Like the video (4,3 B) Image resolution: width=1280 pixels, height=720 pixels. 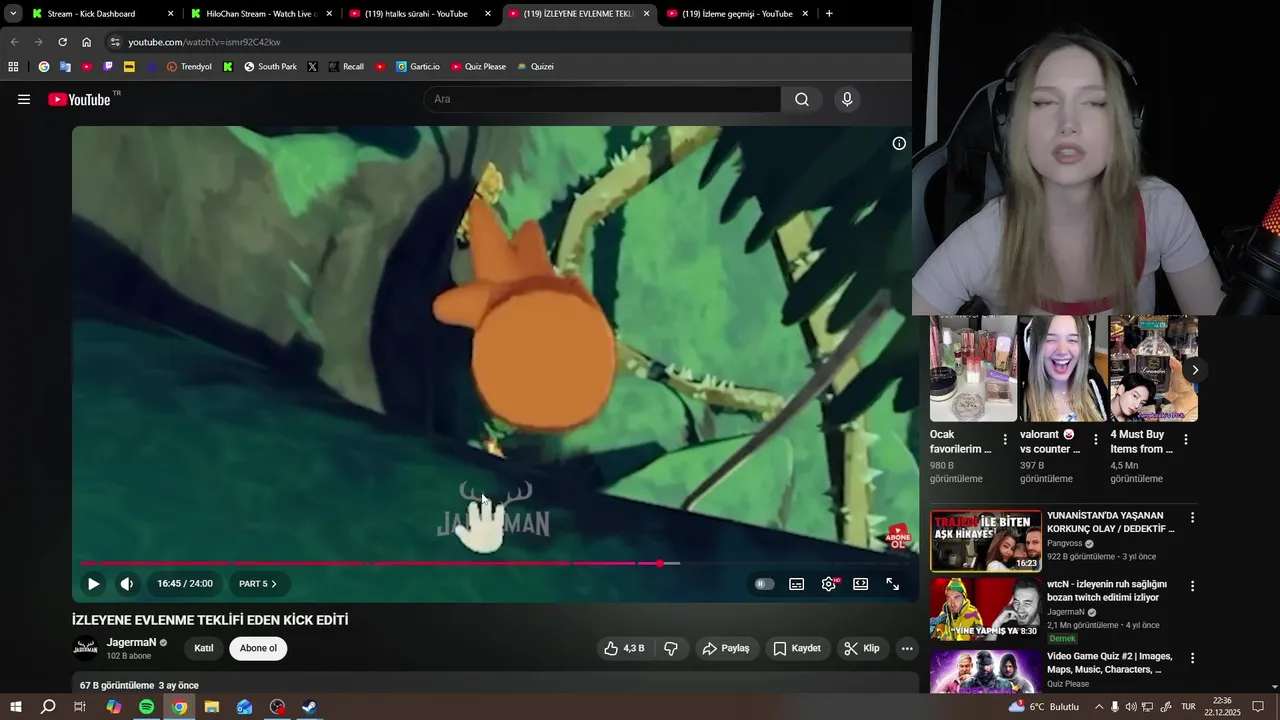pos(624,648)
